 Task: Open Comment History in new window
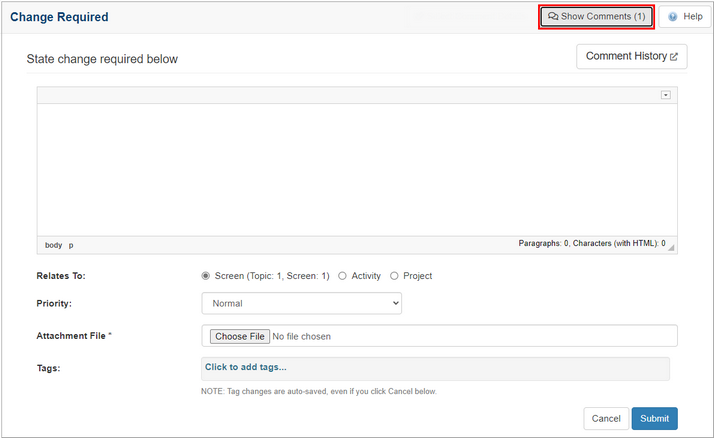point(631,57)
